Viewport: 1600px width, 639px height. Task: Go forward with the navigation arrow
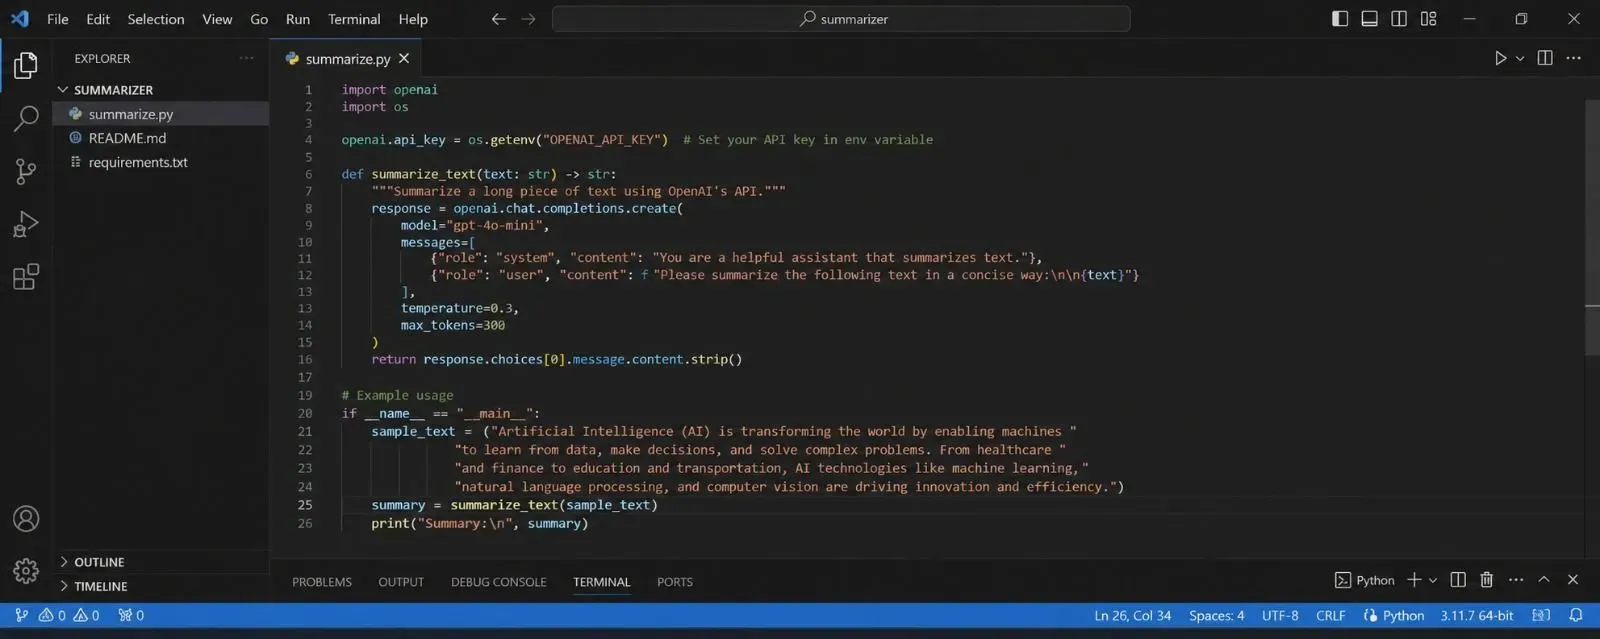click(x=528, y=19)
